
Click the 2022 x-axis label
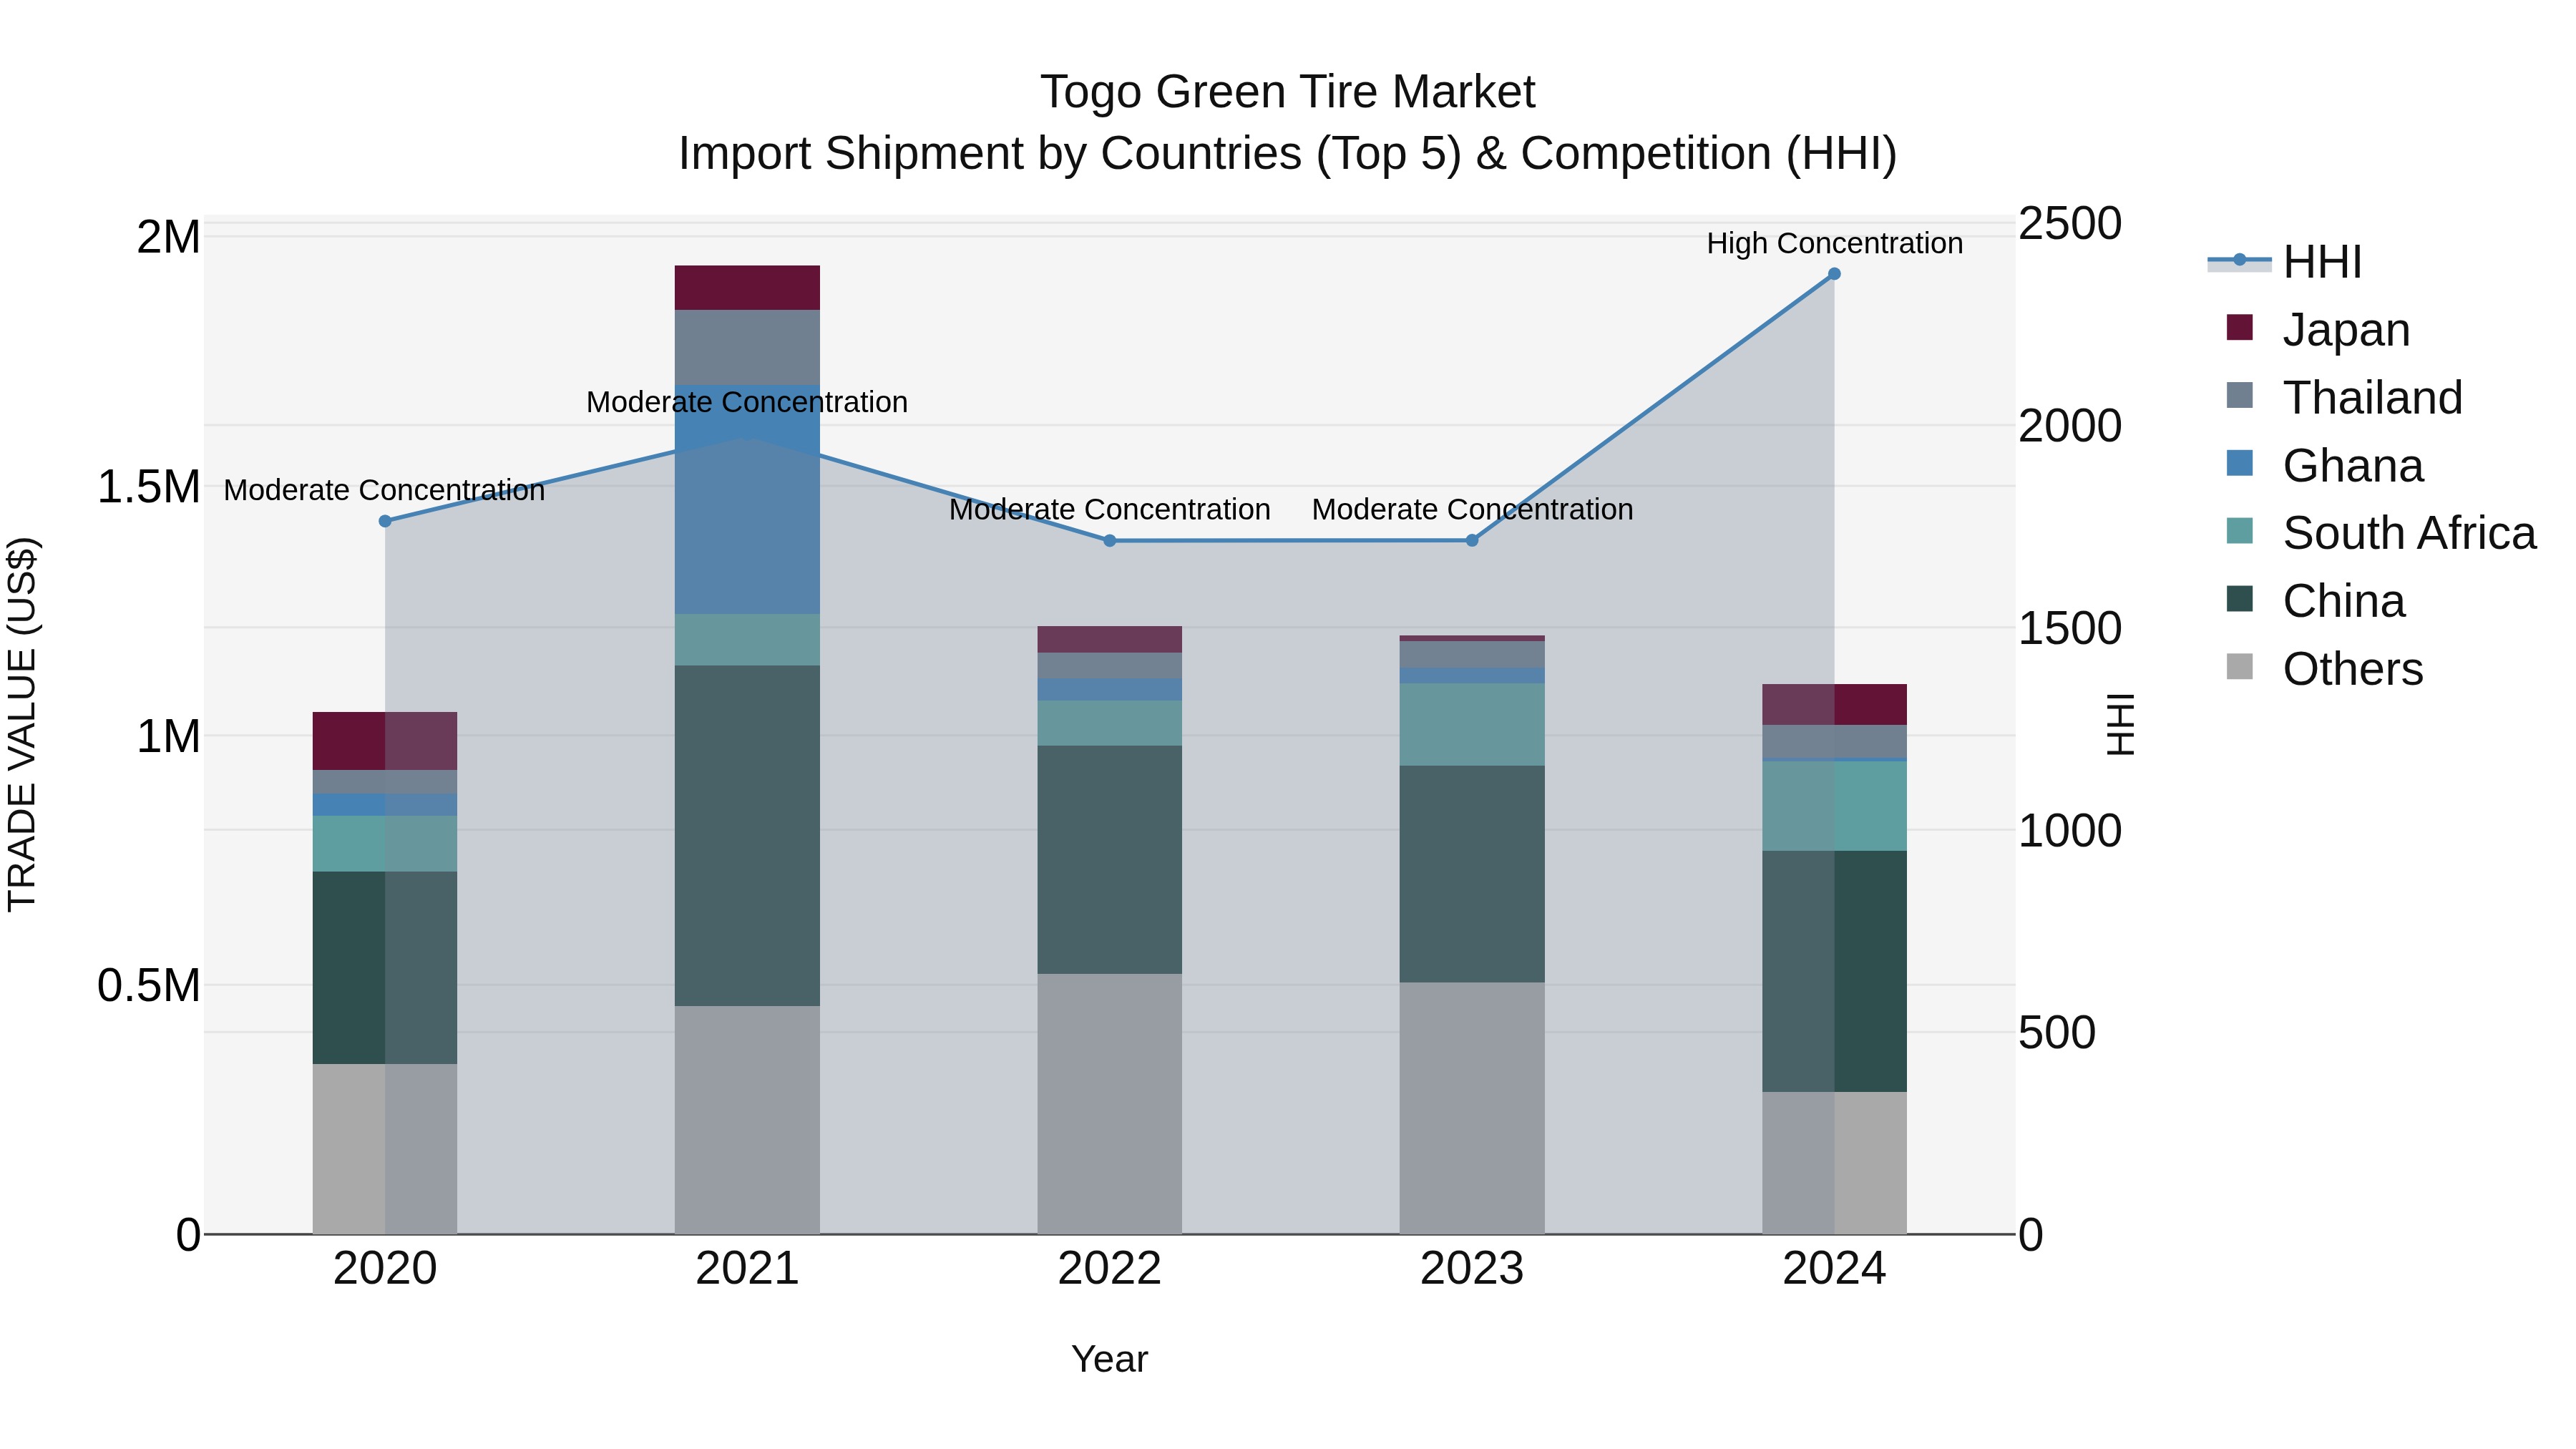click(1109, 1269)
